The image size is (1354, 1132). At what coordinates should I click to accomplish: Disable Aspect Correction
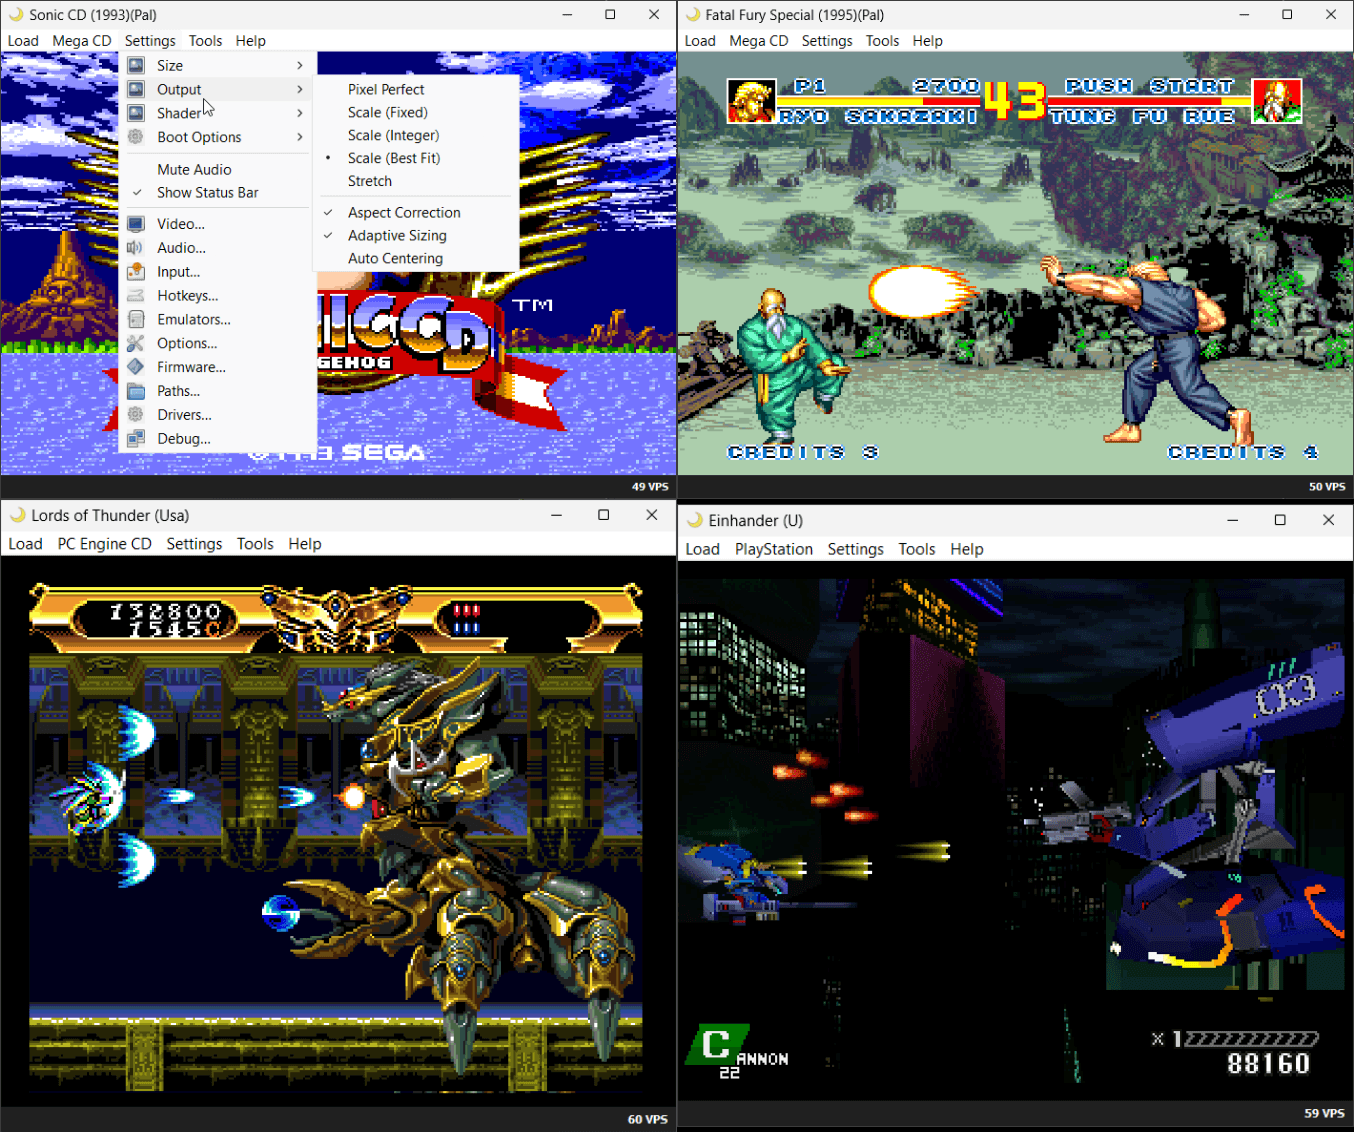404,213
